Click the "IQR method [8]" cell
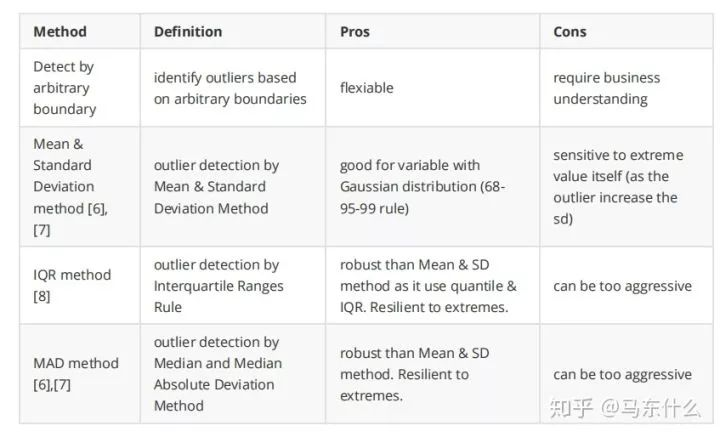This screenshot has width=720, height=437. coord(72,286)
